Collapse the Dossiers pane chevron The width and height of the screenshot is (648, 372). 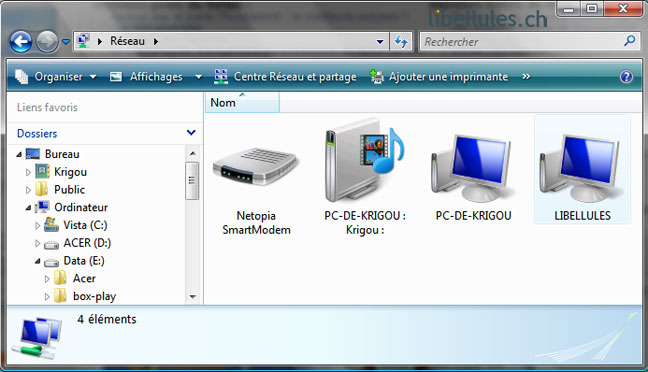[191, 133]
